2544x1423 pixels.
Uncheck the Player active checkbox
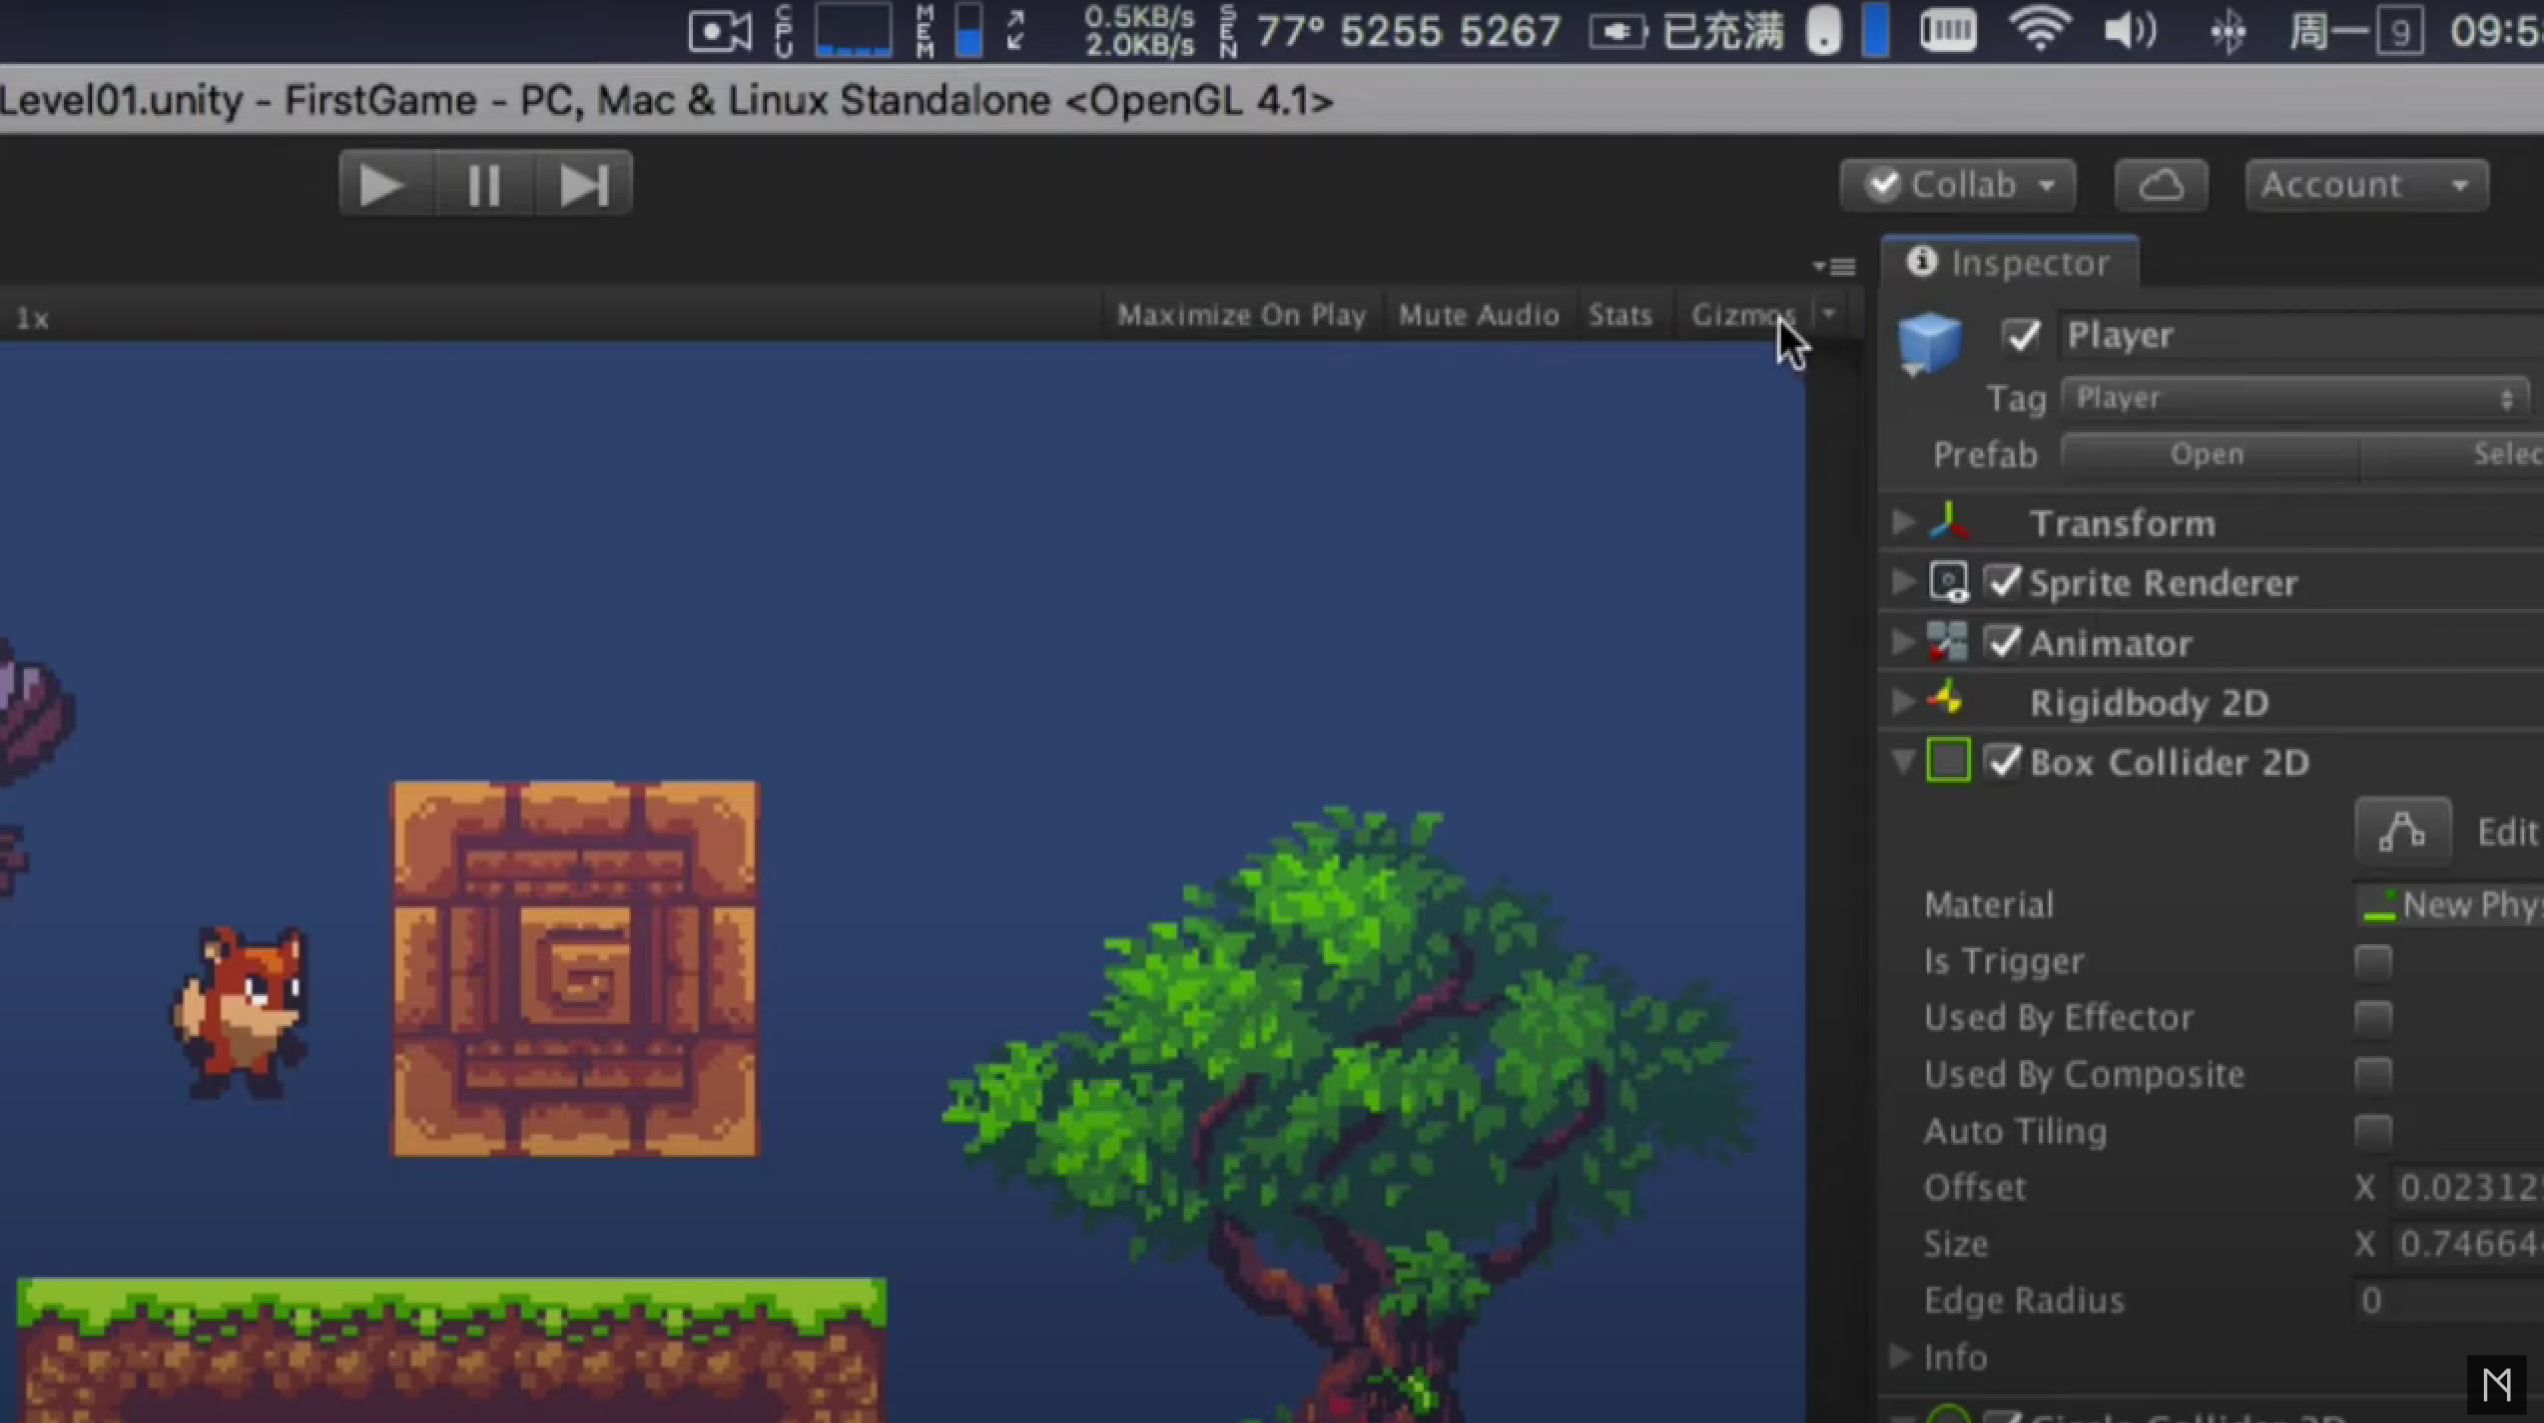point(2020,335)
